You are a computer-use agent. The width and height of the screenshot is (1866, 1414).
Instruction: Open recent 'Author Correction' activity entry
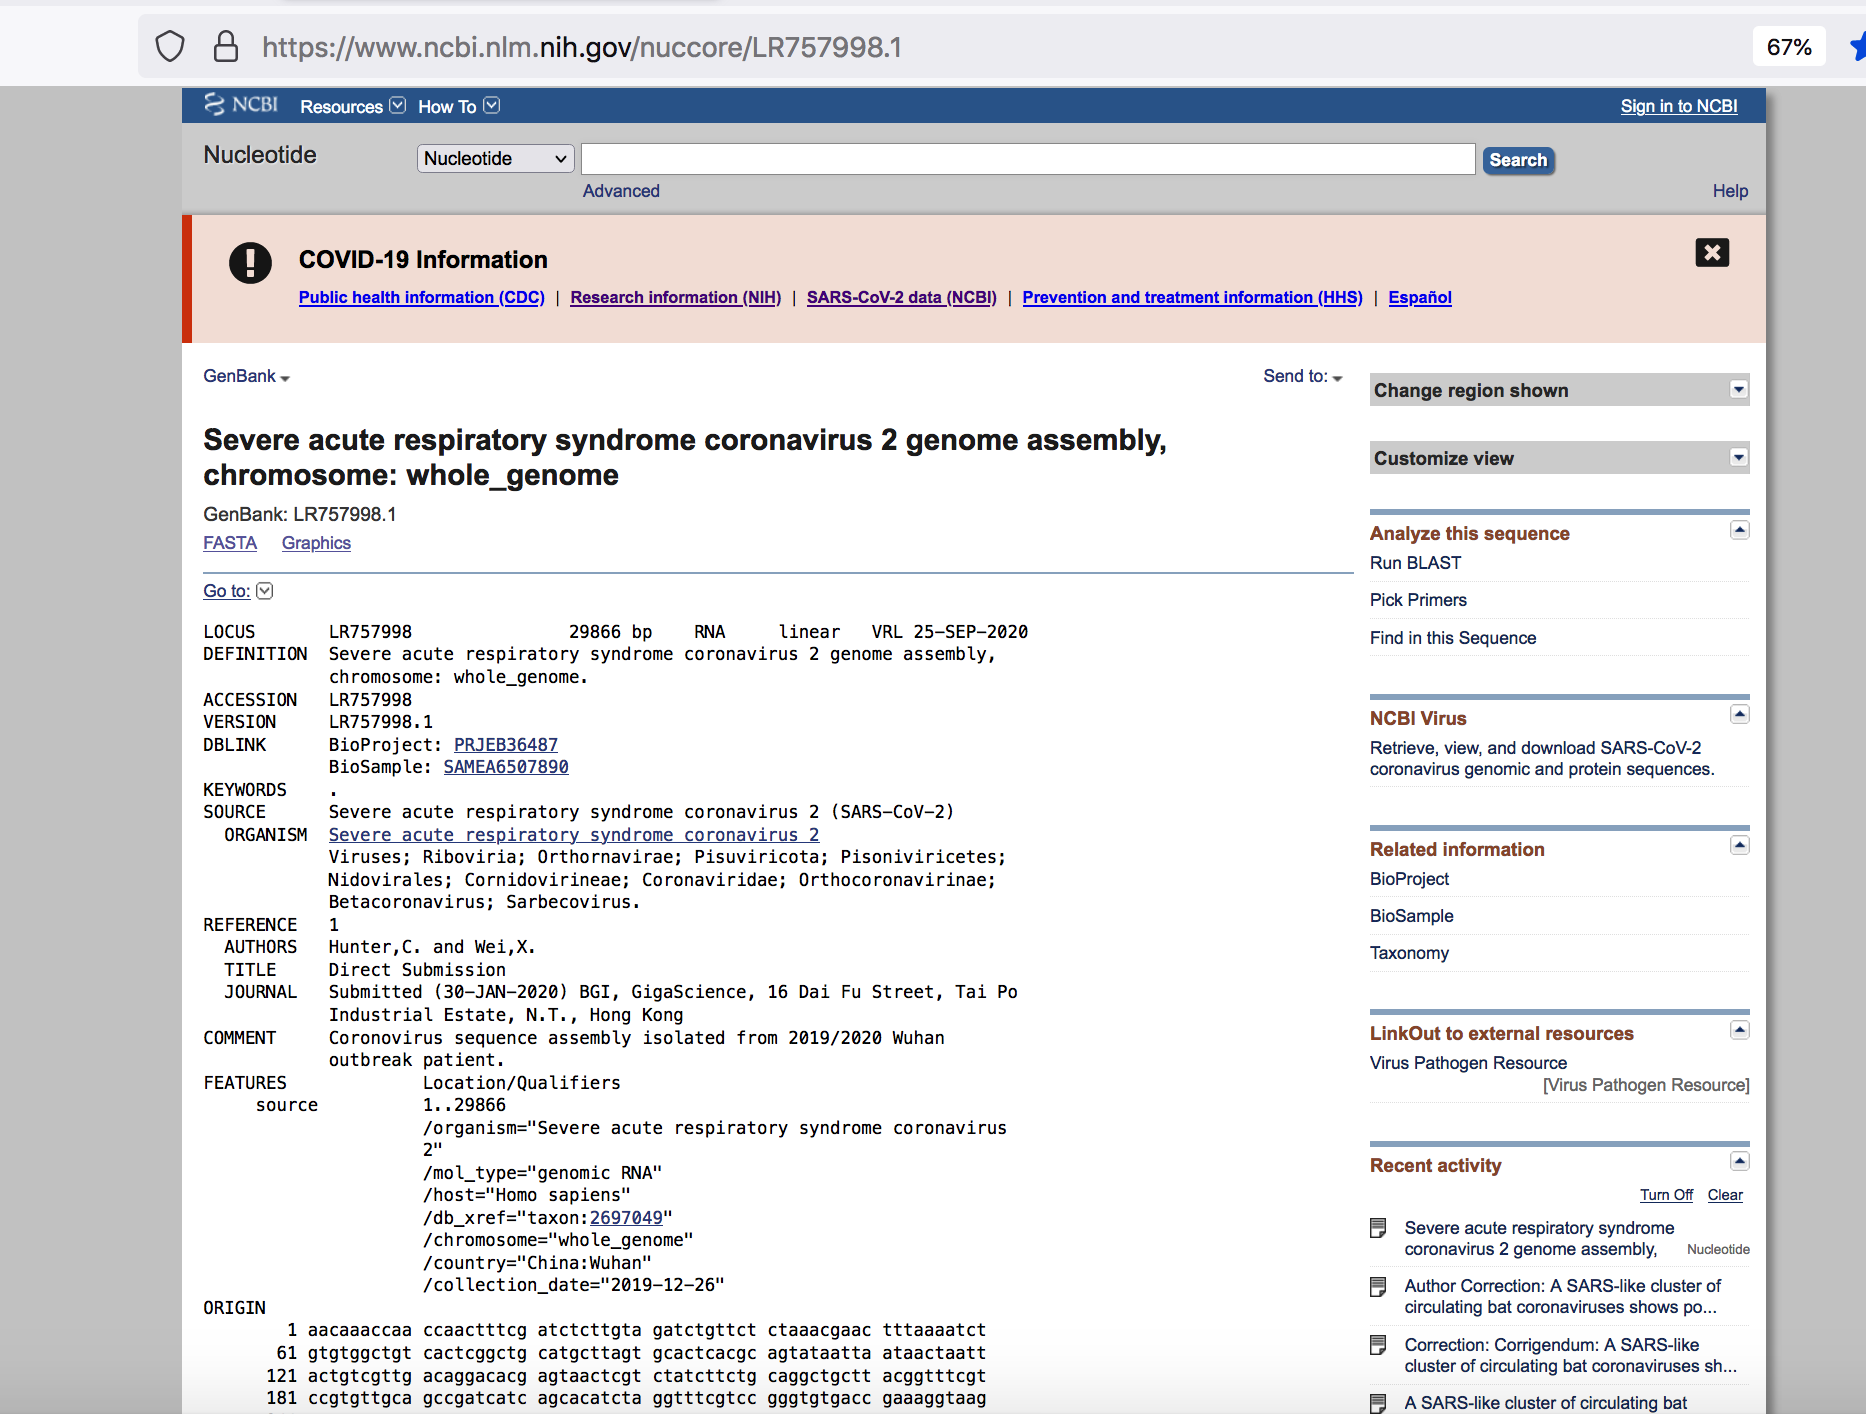(1562, 1296)
